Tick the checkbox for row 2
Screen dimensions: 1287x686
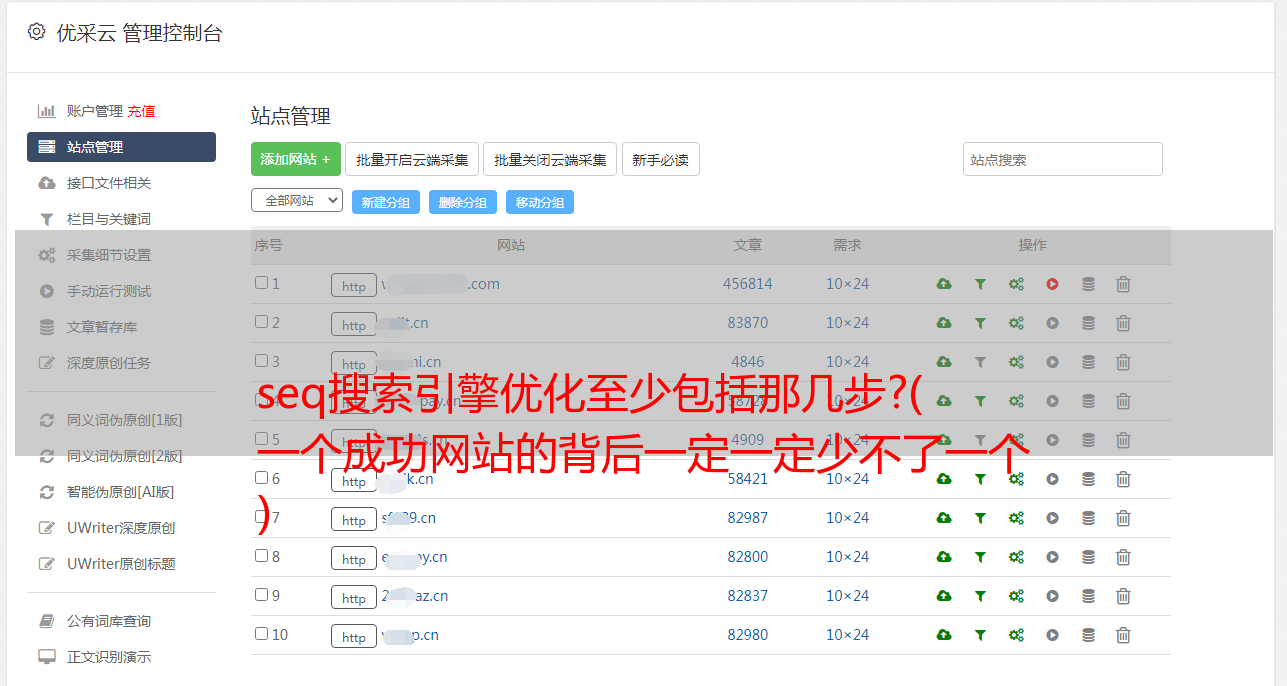[x=261, y=322]
